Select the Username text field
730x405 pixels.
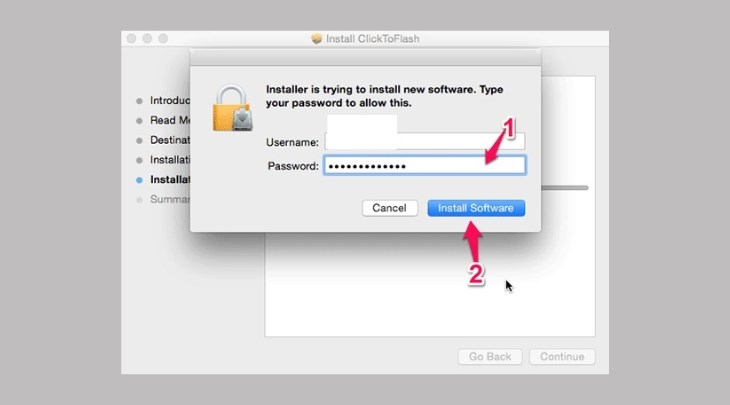[x=425, y=142]
